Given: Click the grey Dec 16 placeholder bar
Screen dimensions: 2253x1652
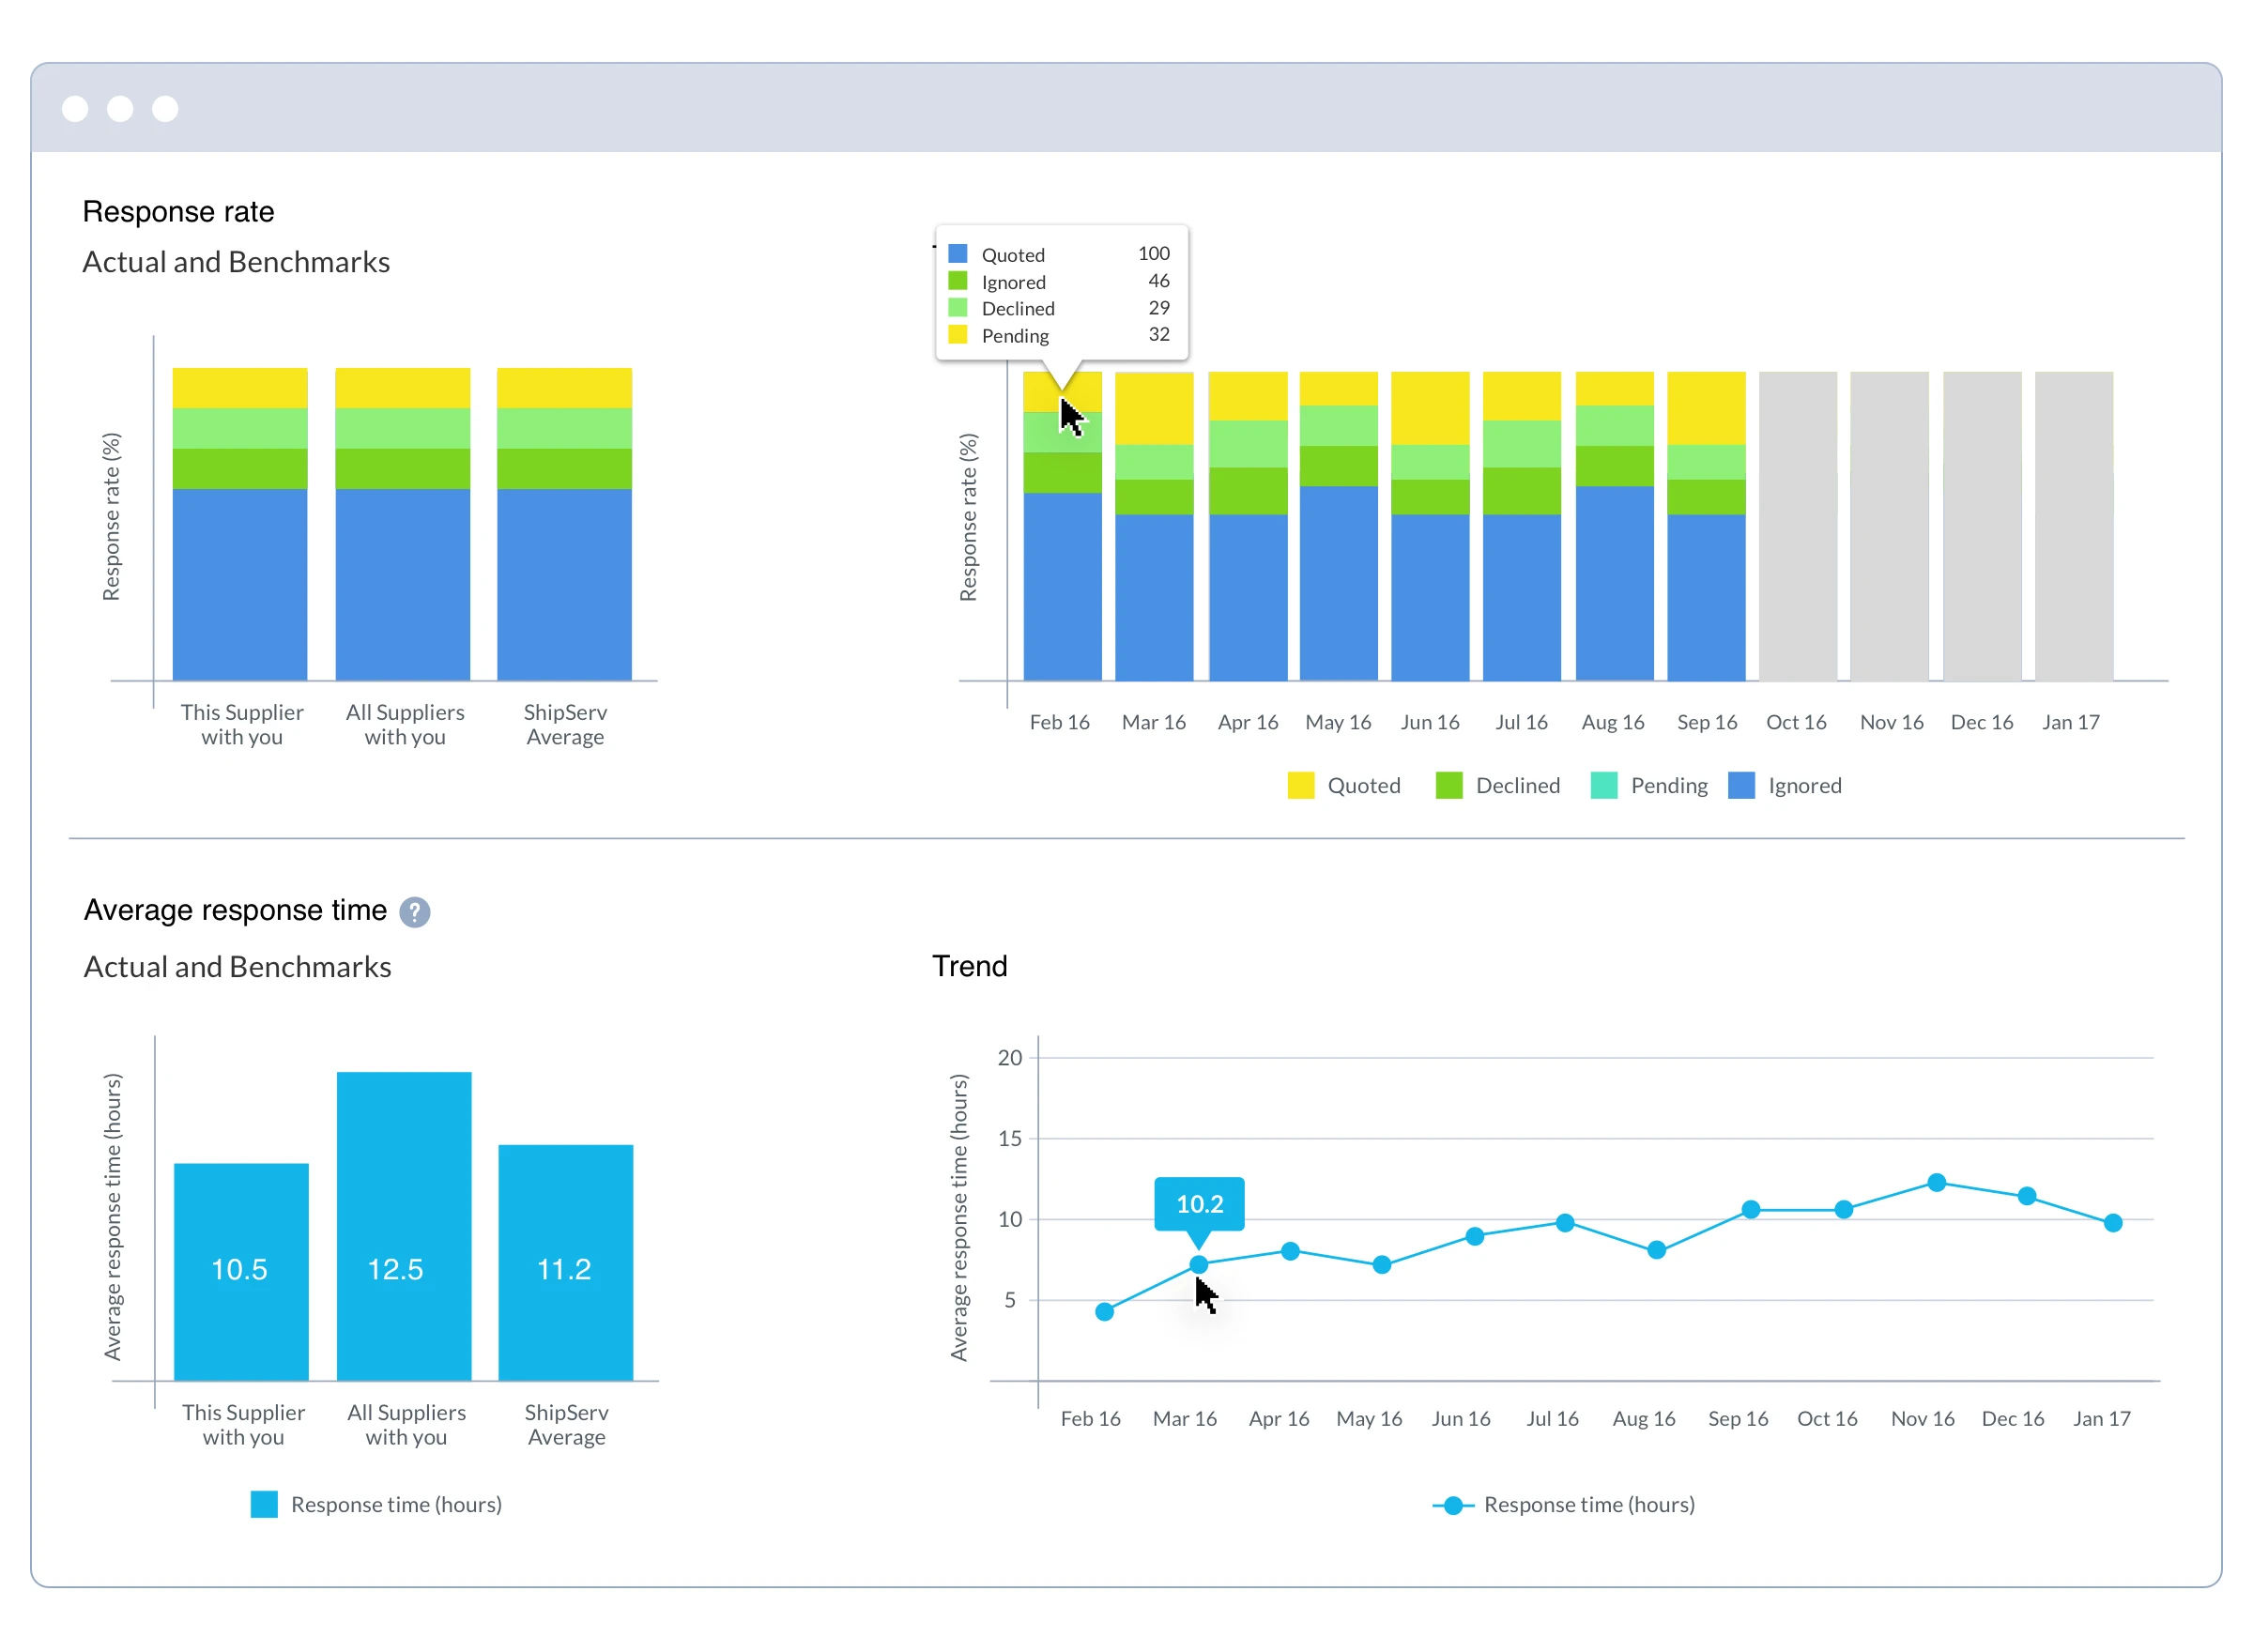Looking at the screenshot, I should tap(1982, 526).
